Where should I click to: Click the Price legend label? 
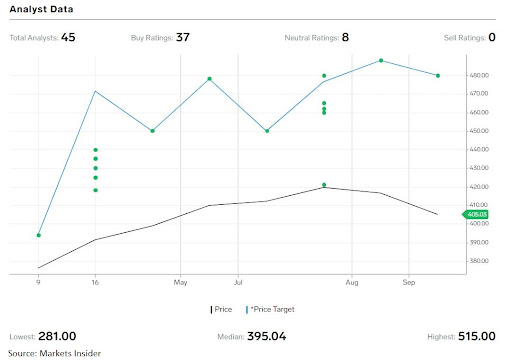(x=223, y=309)
